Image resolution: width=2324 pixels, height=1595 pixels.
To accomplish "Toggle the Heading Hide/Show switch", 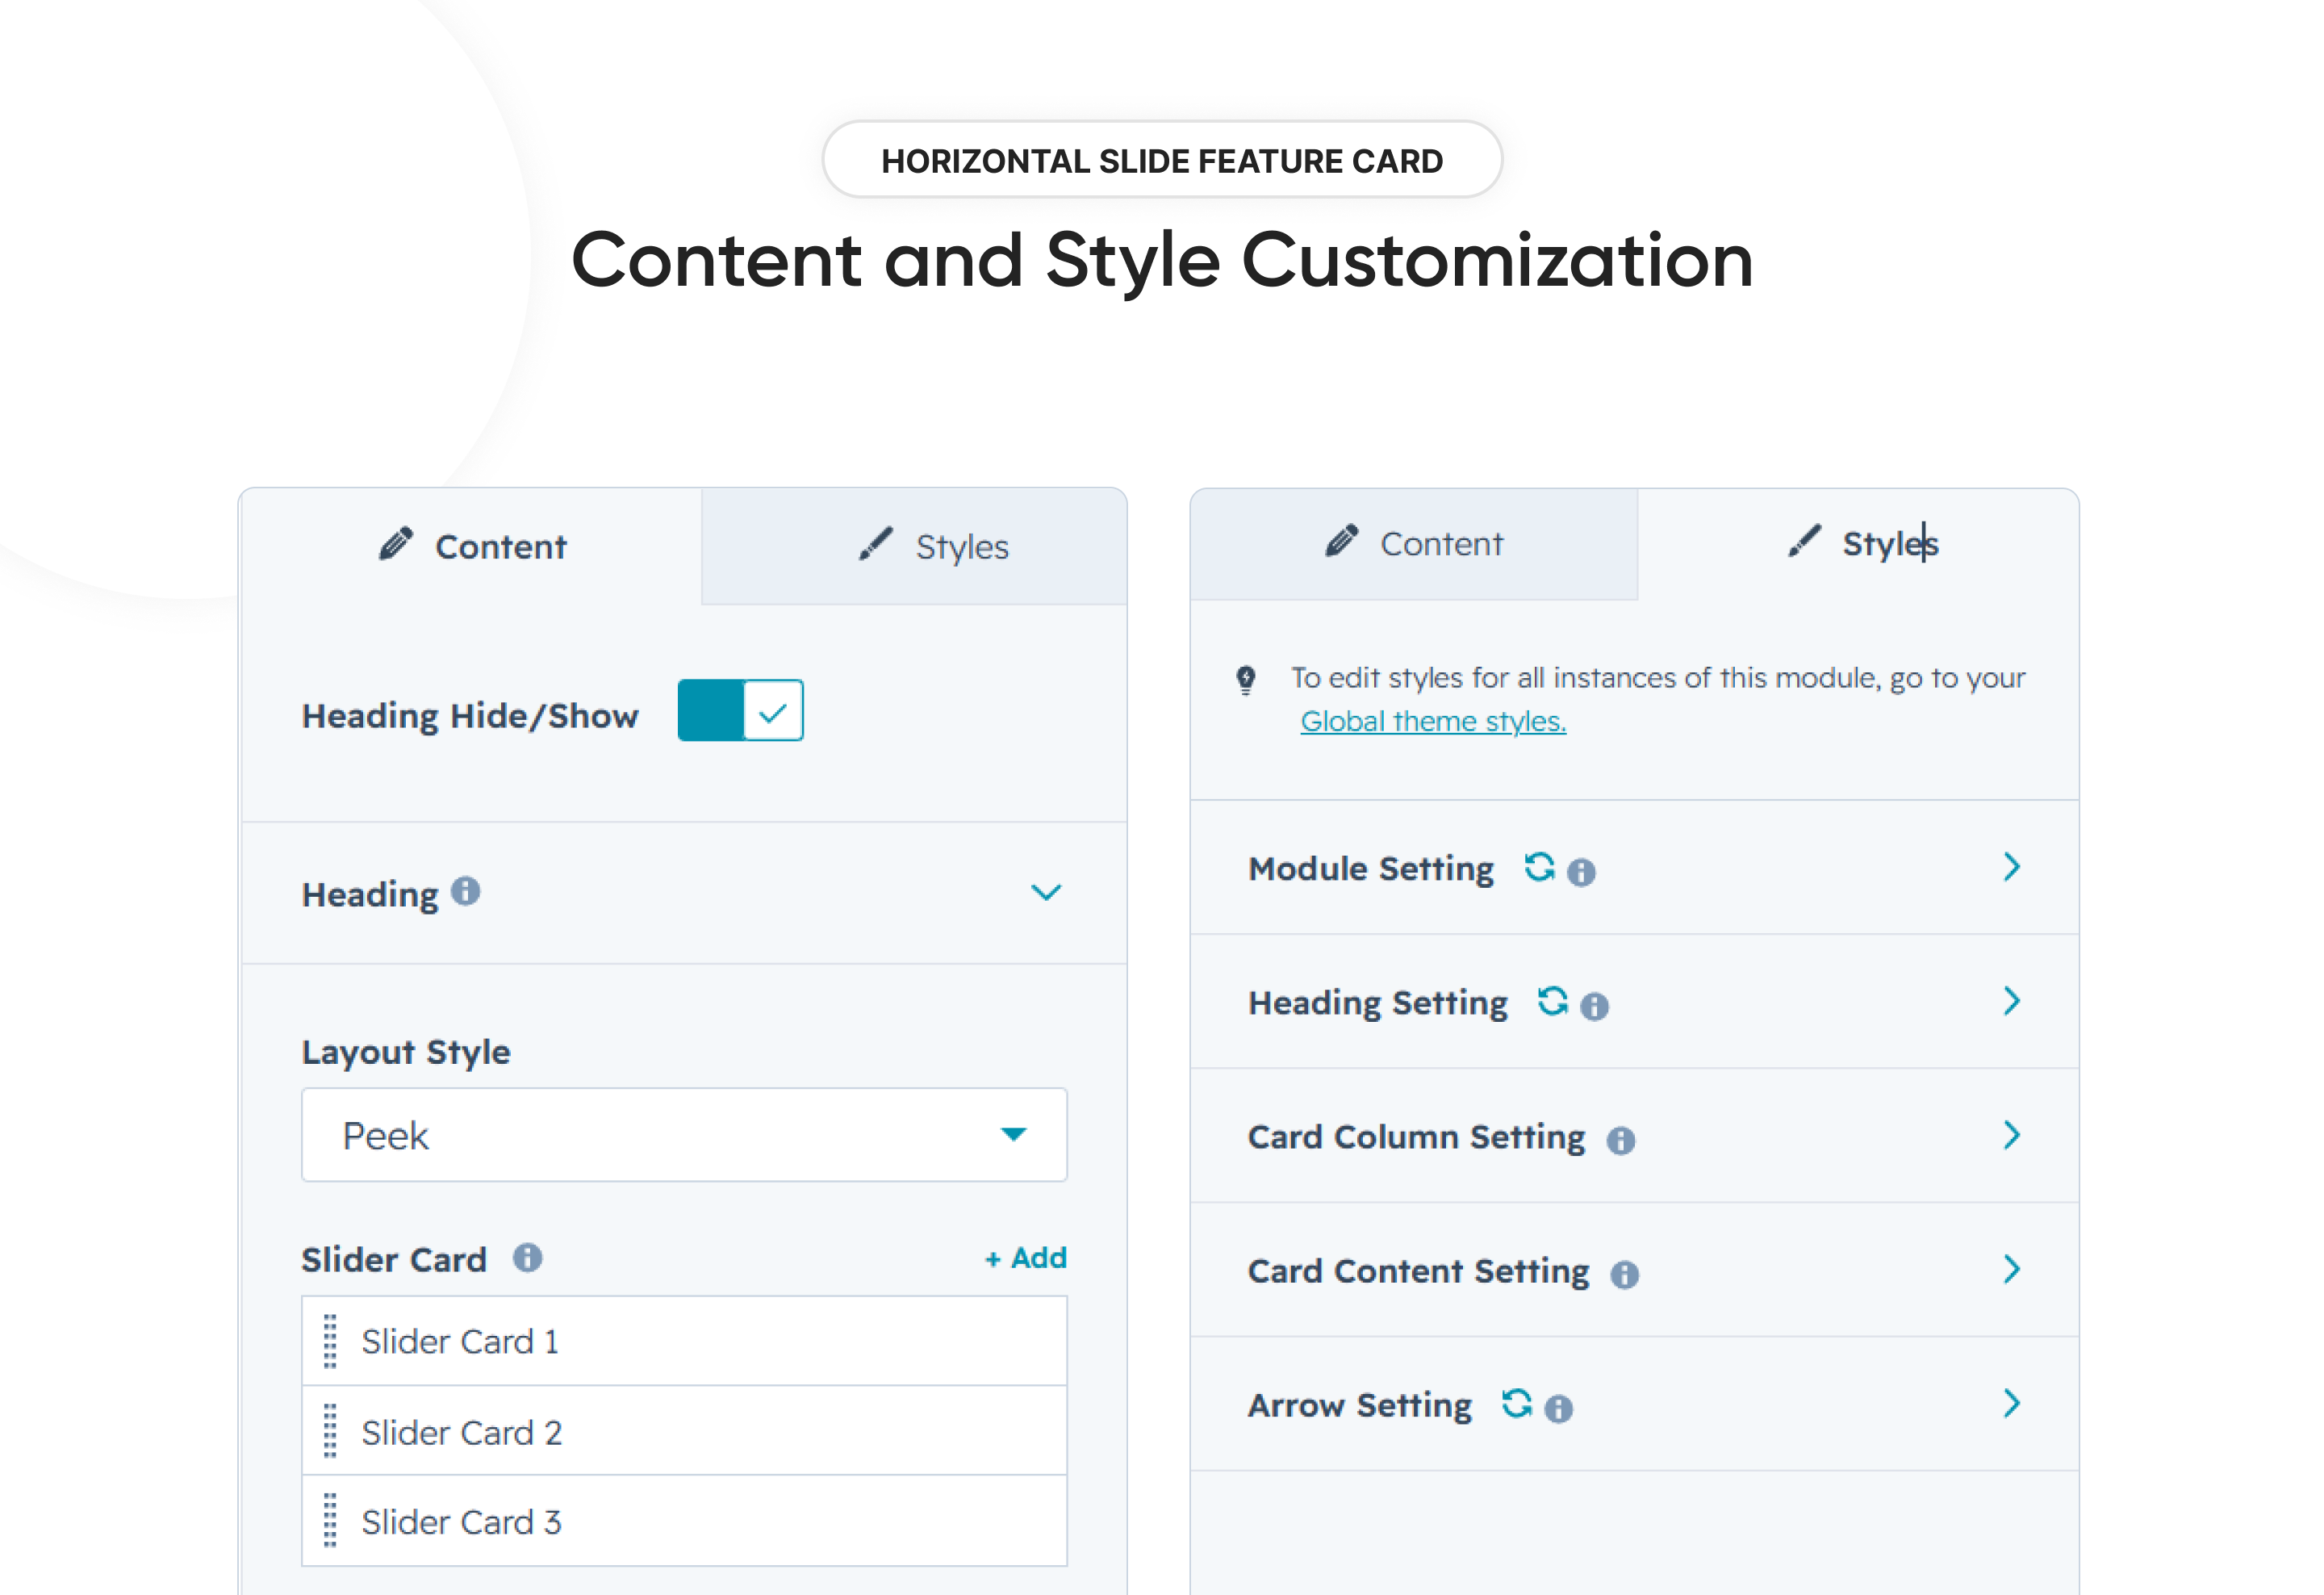I will (x=741, y=711).
